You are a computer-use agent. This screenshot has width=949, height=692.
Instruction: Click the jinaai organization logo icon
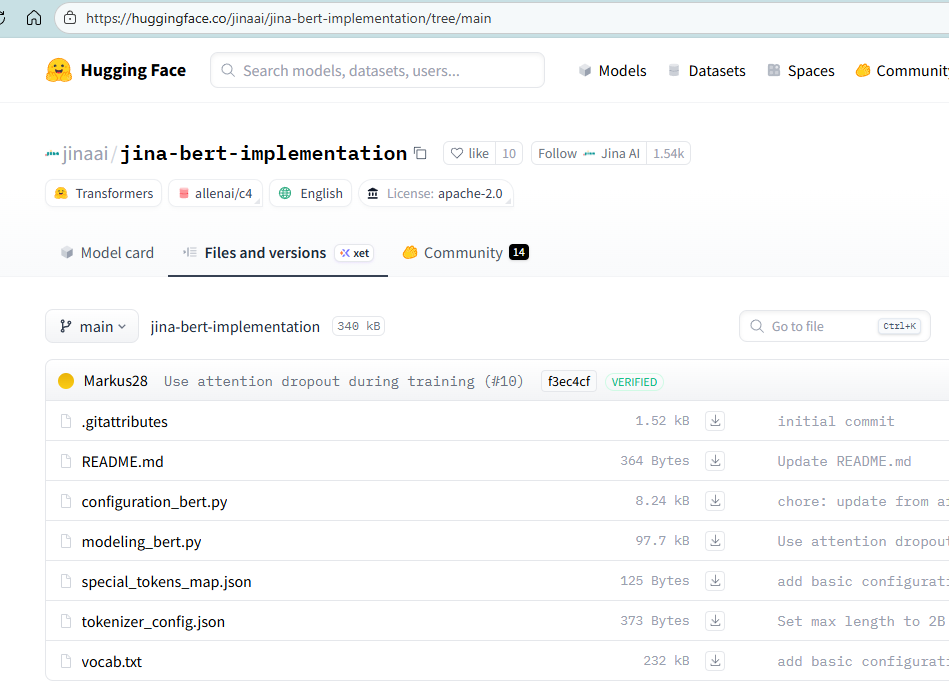[x=52, y=154]
